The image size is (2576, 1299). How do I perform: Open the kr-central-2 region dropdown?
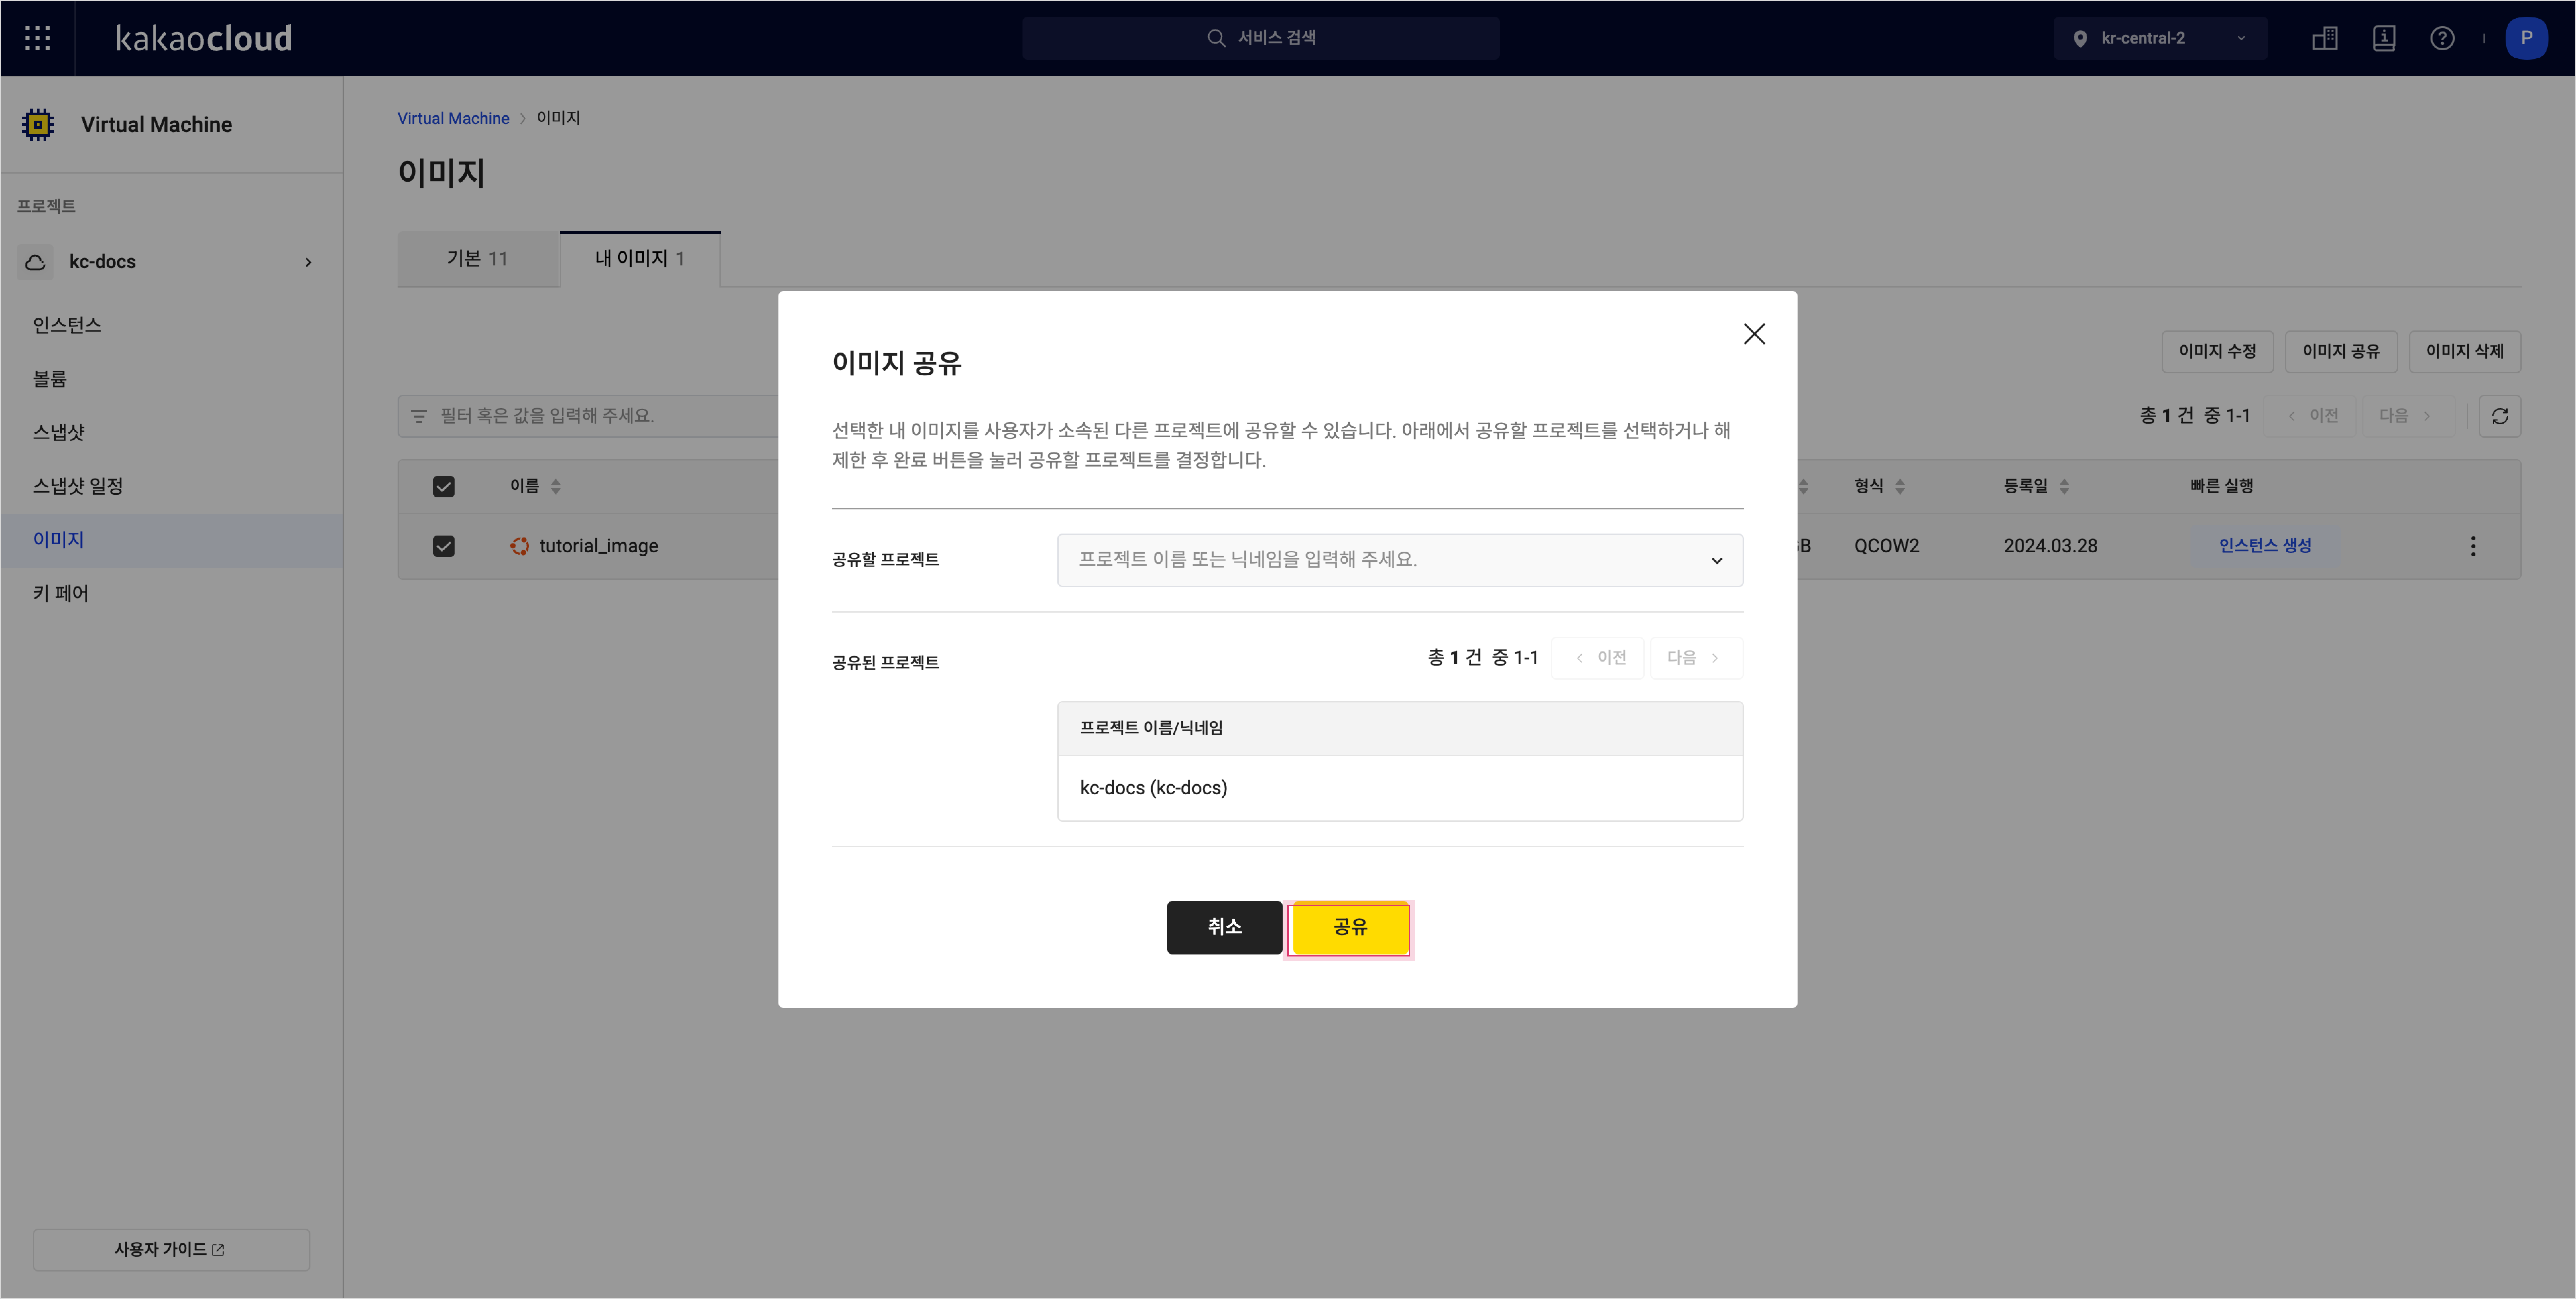tap(2160, 38)
